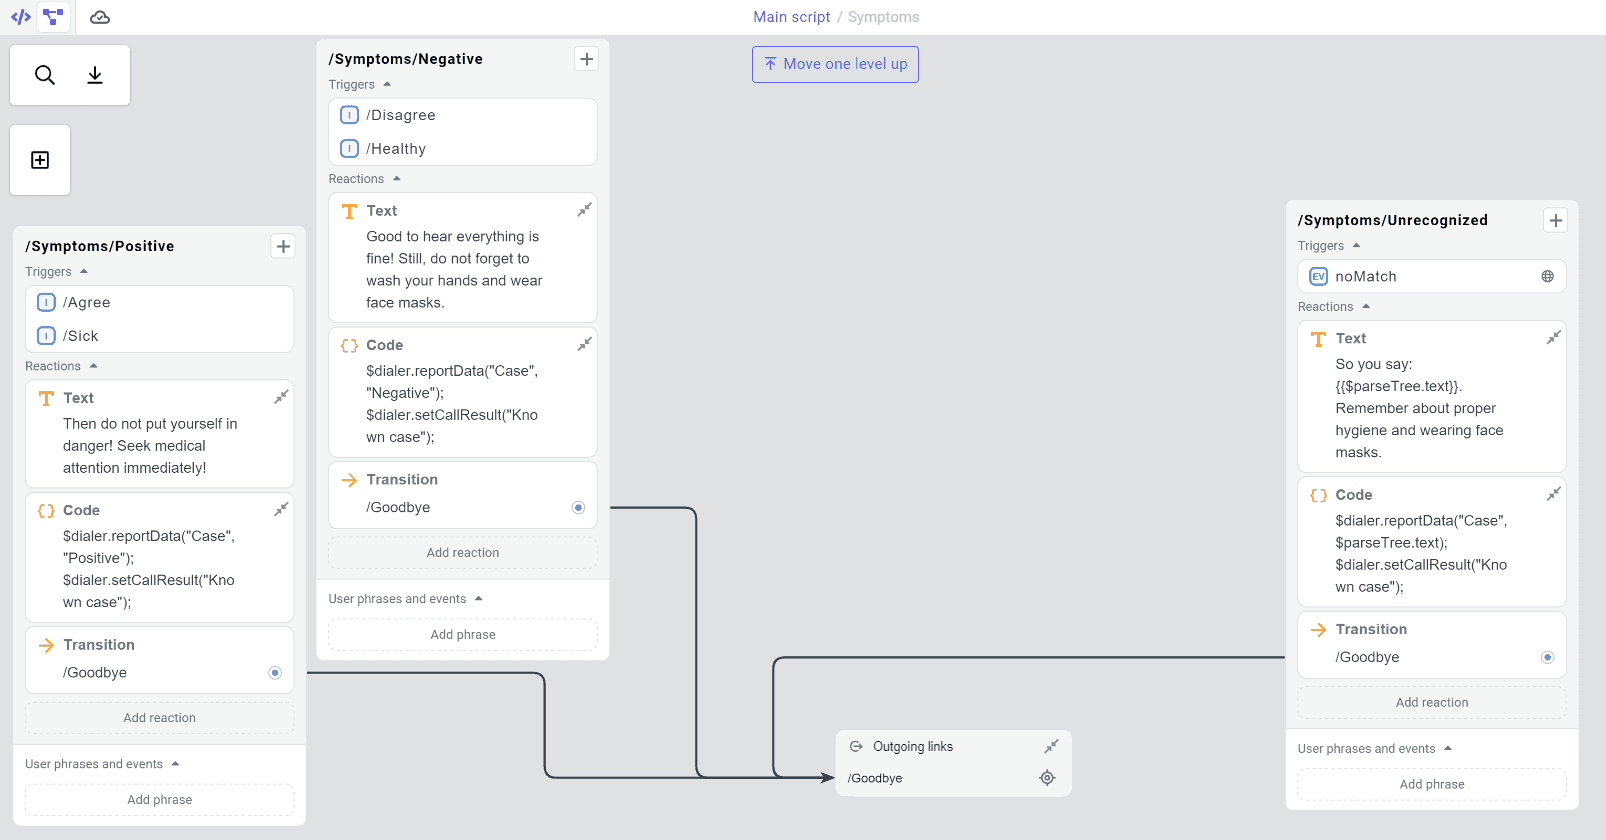Select the /Agree trigger text

87,302
